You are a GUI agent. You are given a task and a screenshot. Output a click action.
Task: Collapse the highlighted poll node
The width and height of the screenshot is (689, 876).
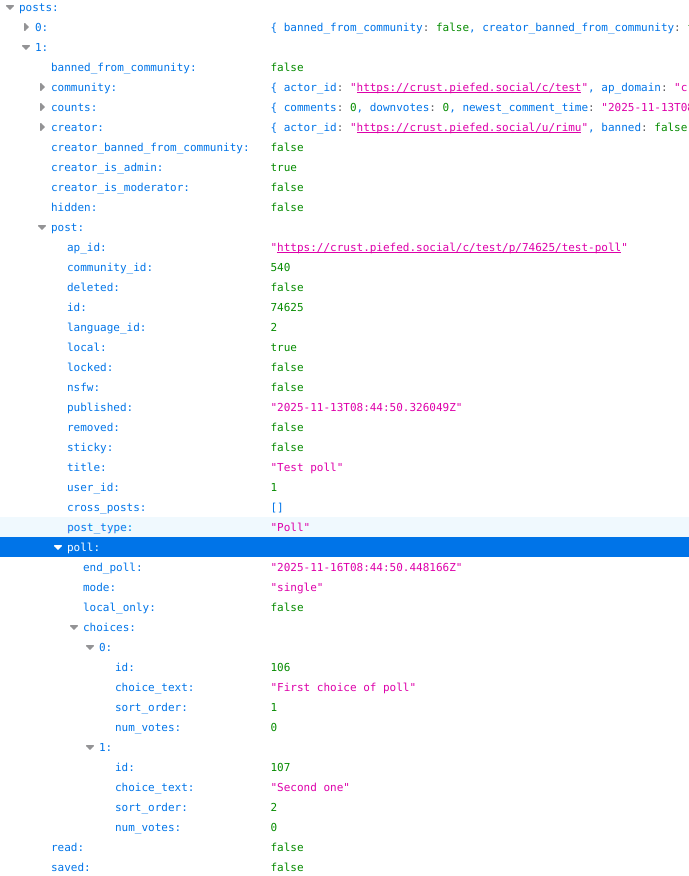pos(58,547)
